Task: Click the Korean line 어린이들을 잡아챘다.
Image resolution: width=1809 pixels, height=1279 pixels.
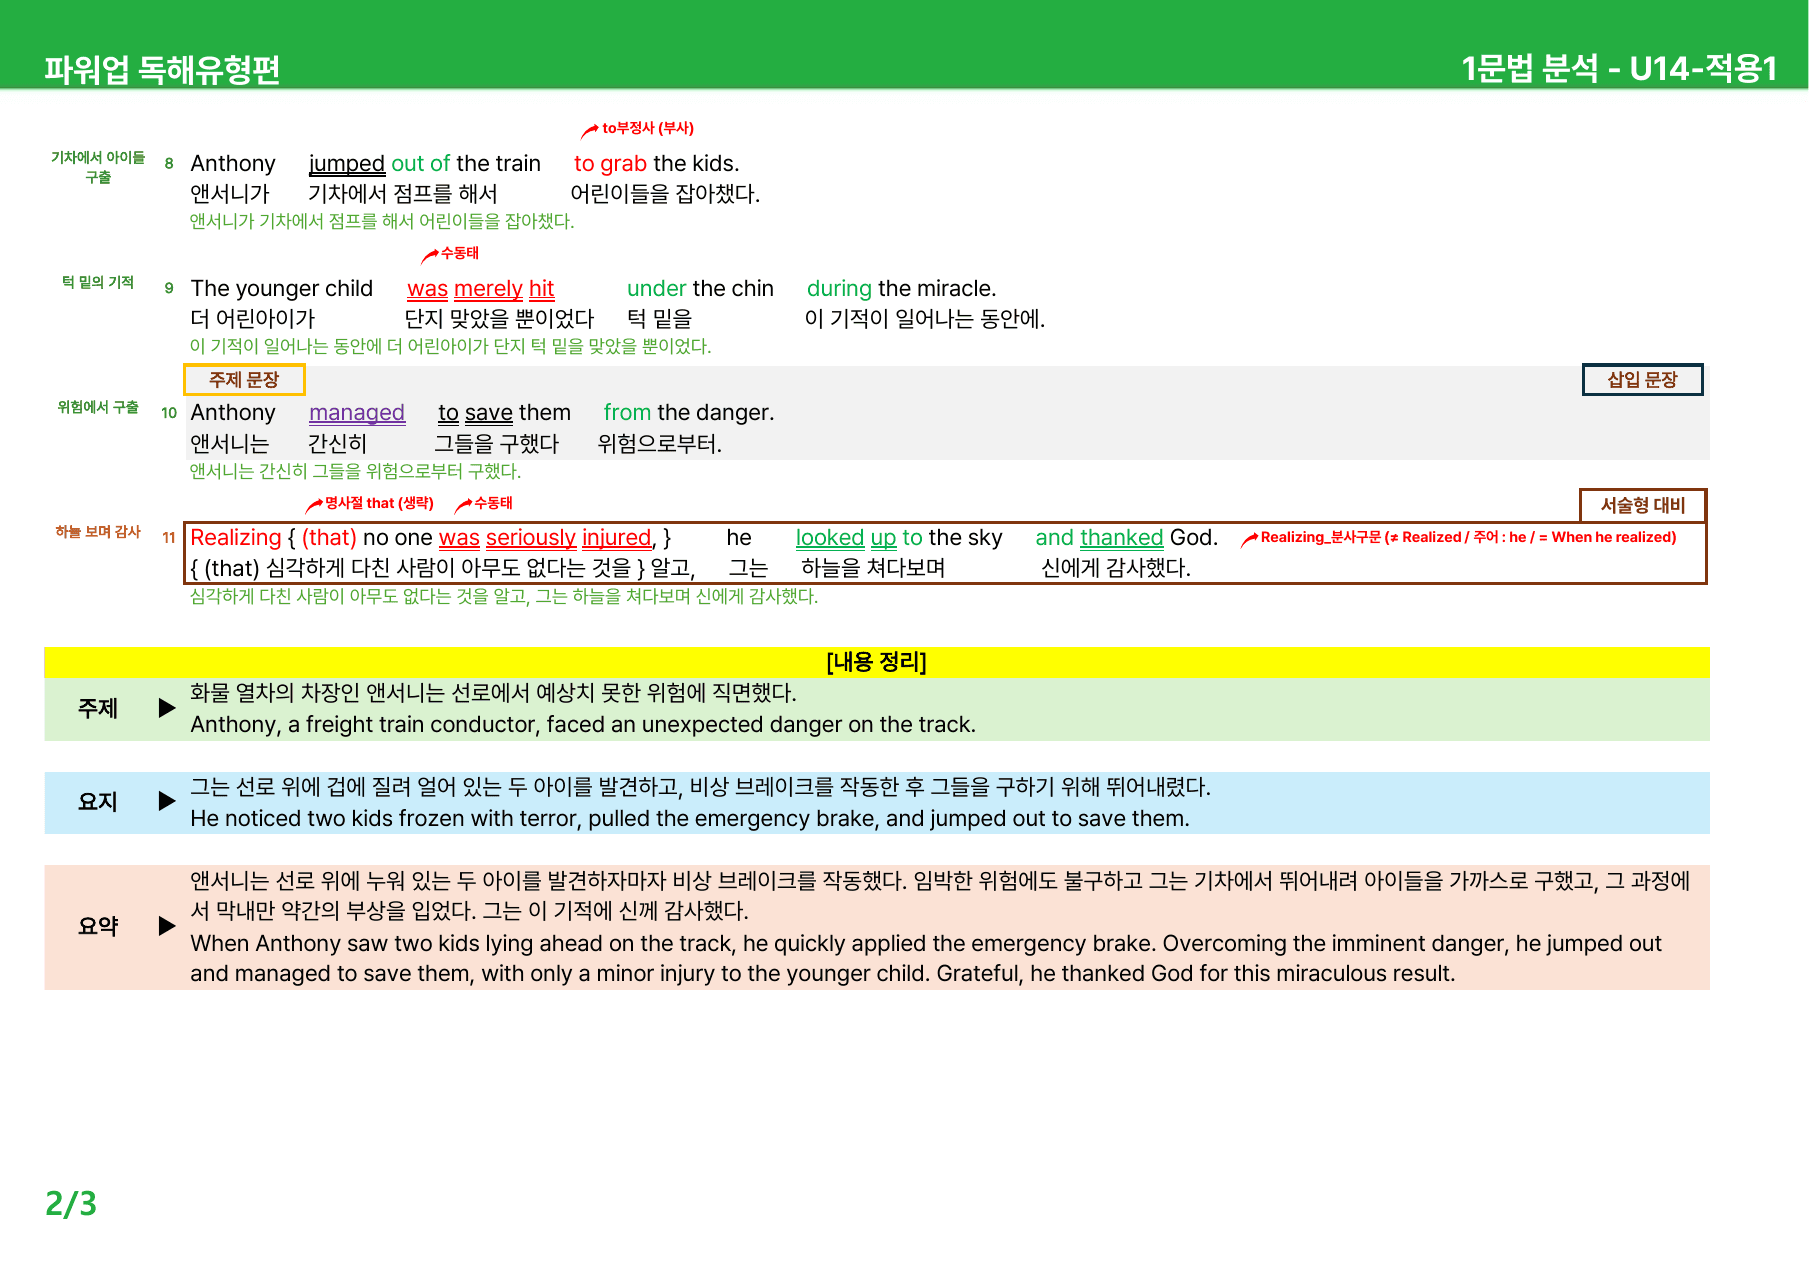Action: coord(665,194)
